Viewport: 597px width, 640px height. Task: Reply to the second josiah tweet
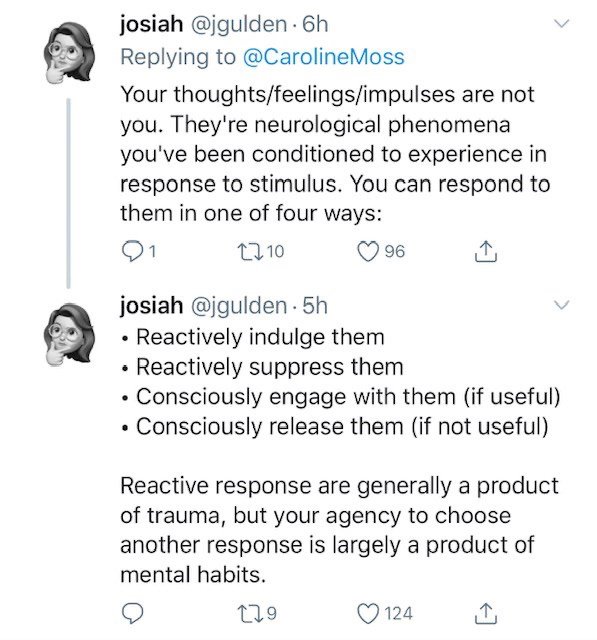[132, 613]
